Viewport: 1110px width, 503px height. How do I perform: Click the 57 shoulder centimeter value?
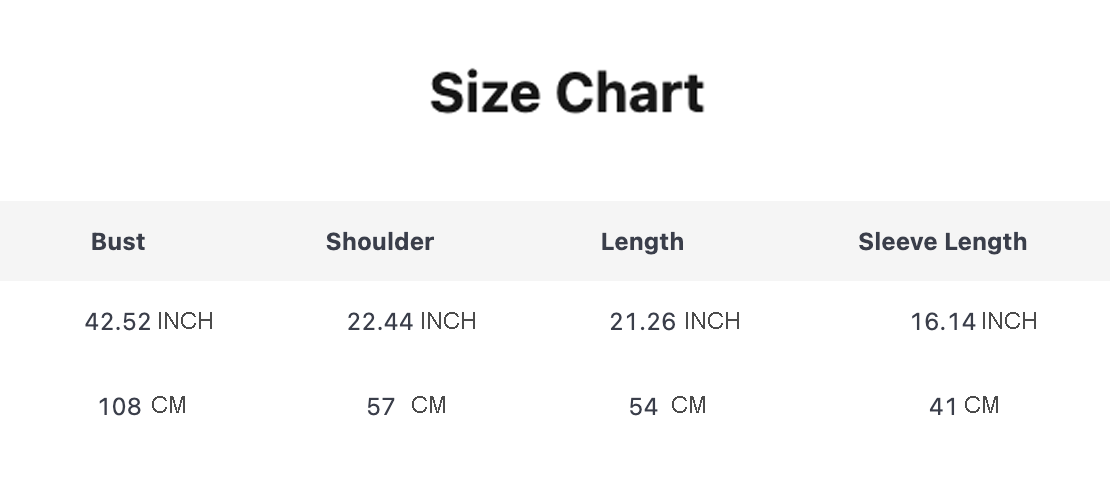point(381,407)
